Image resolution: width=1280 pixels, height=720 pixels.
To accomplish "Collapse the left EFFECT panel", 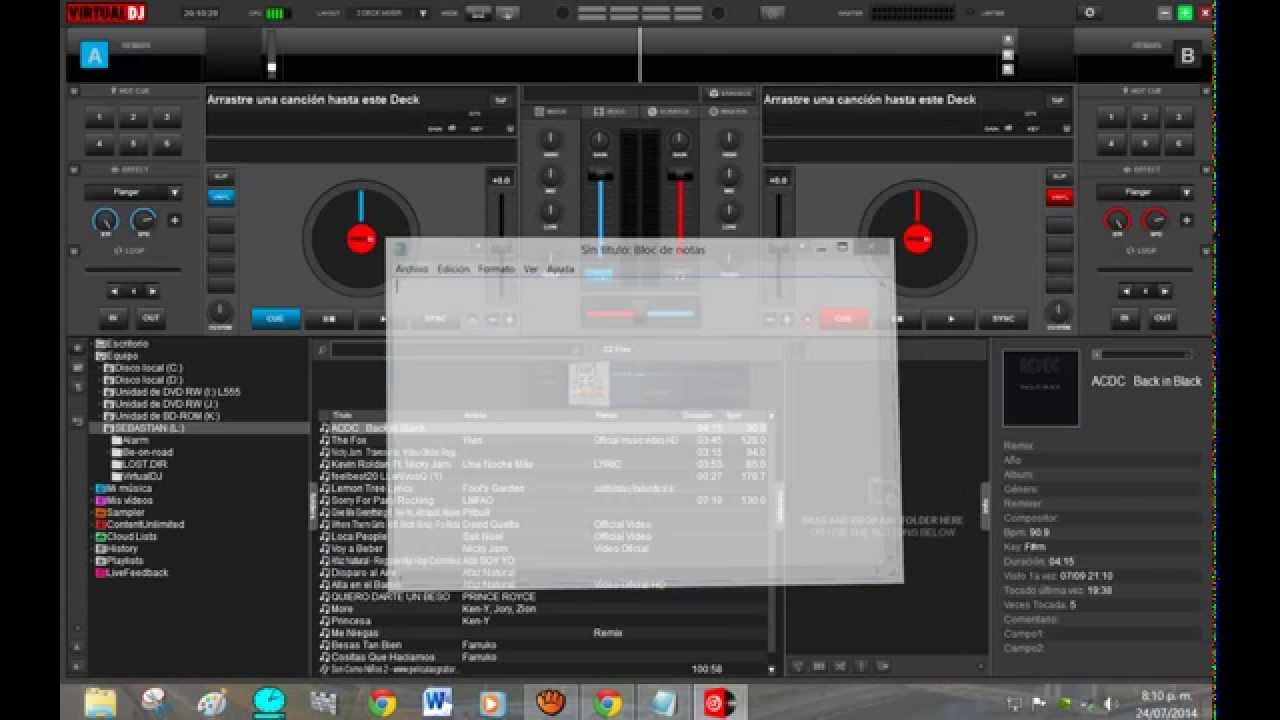I will pyautogui.click(x=75, y=170).
